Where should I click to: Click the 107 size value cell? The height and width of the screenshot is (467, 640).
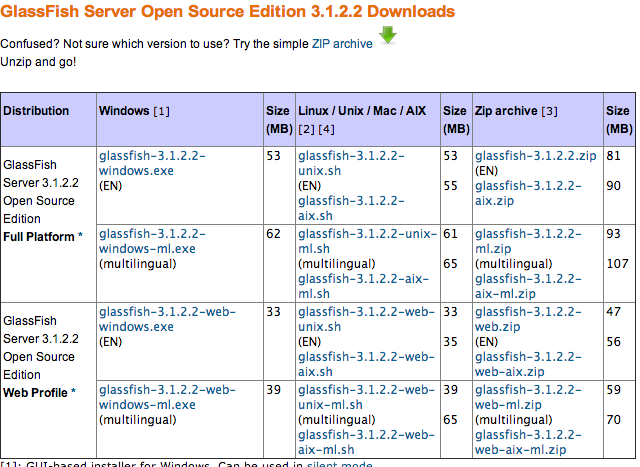pyautogui.click(x=618, y=264)
